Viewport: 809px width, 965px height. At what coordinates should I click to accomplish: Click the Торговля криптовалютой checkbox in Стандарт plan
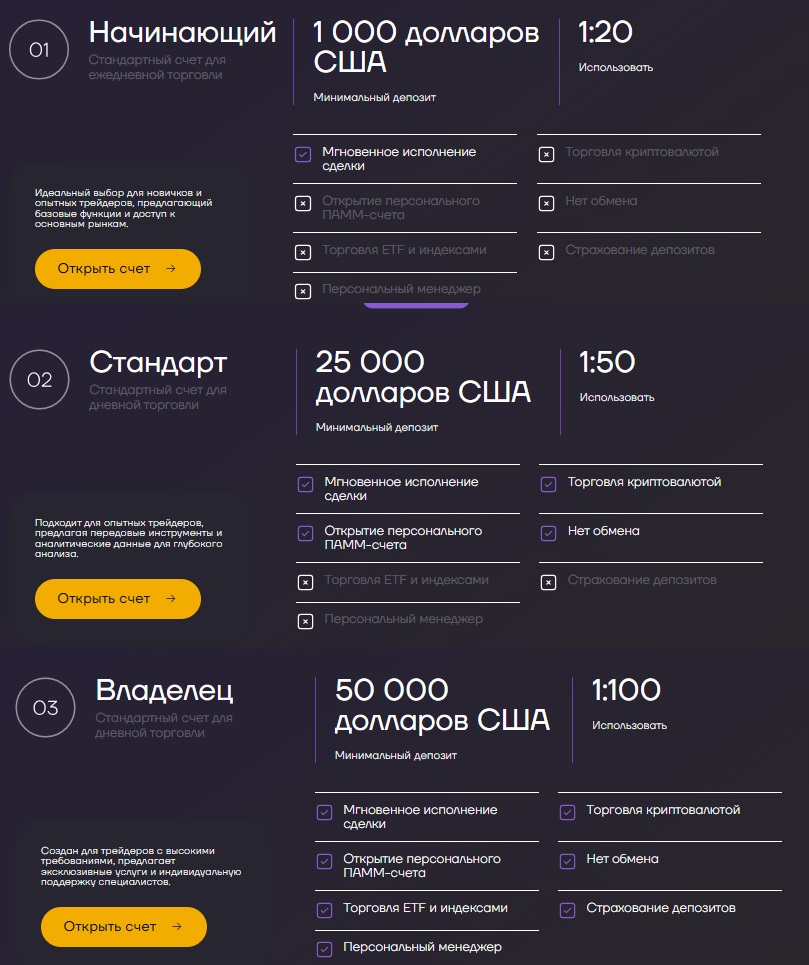click(548, 484)
